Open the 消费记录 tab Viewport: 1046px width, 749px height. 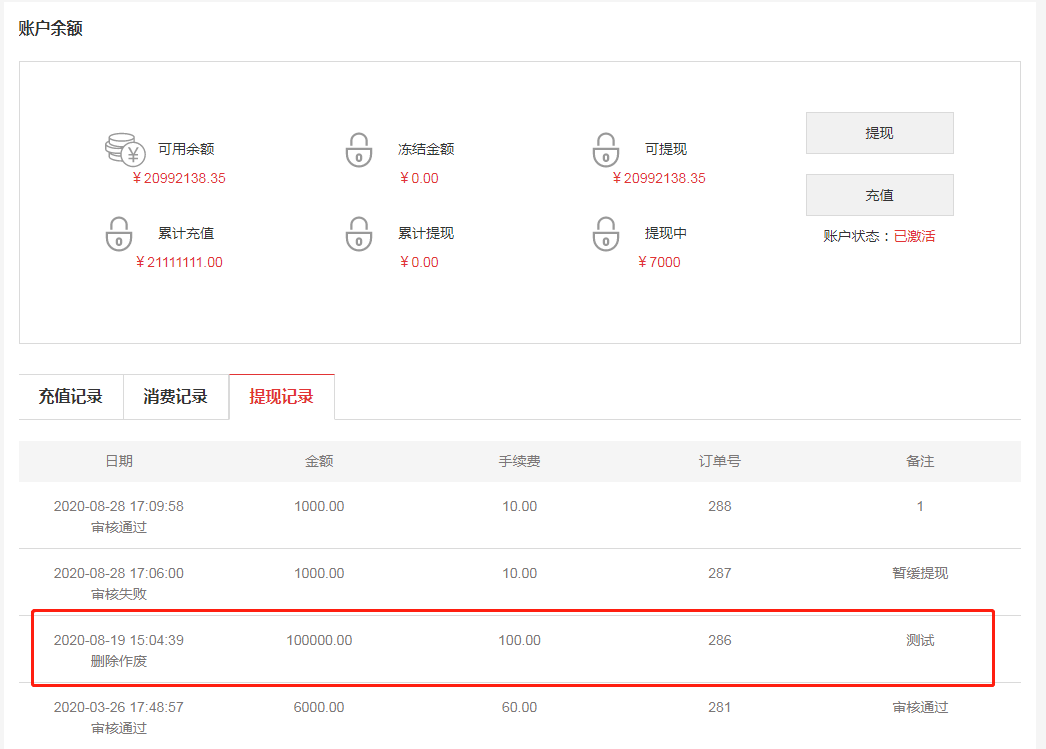pos(176,397)
